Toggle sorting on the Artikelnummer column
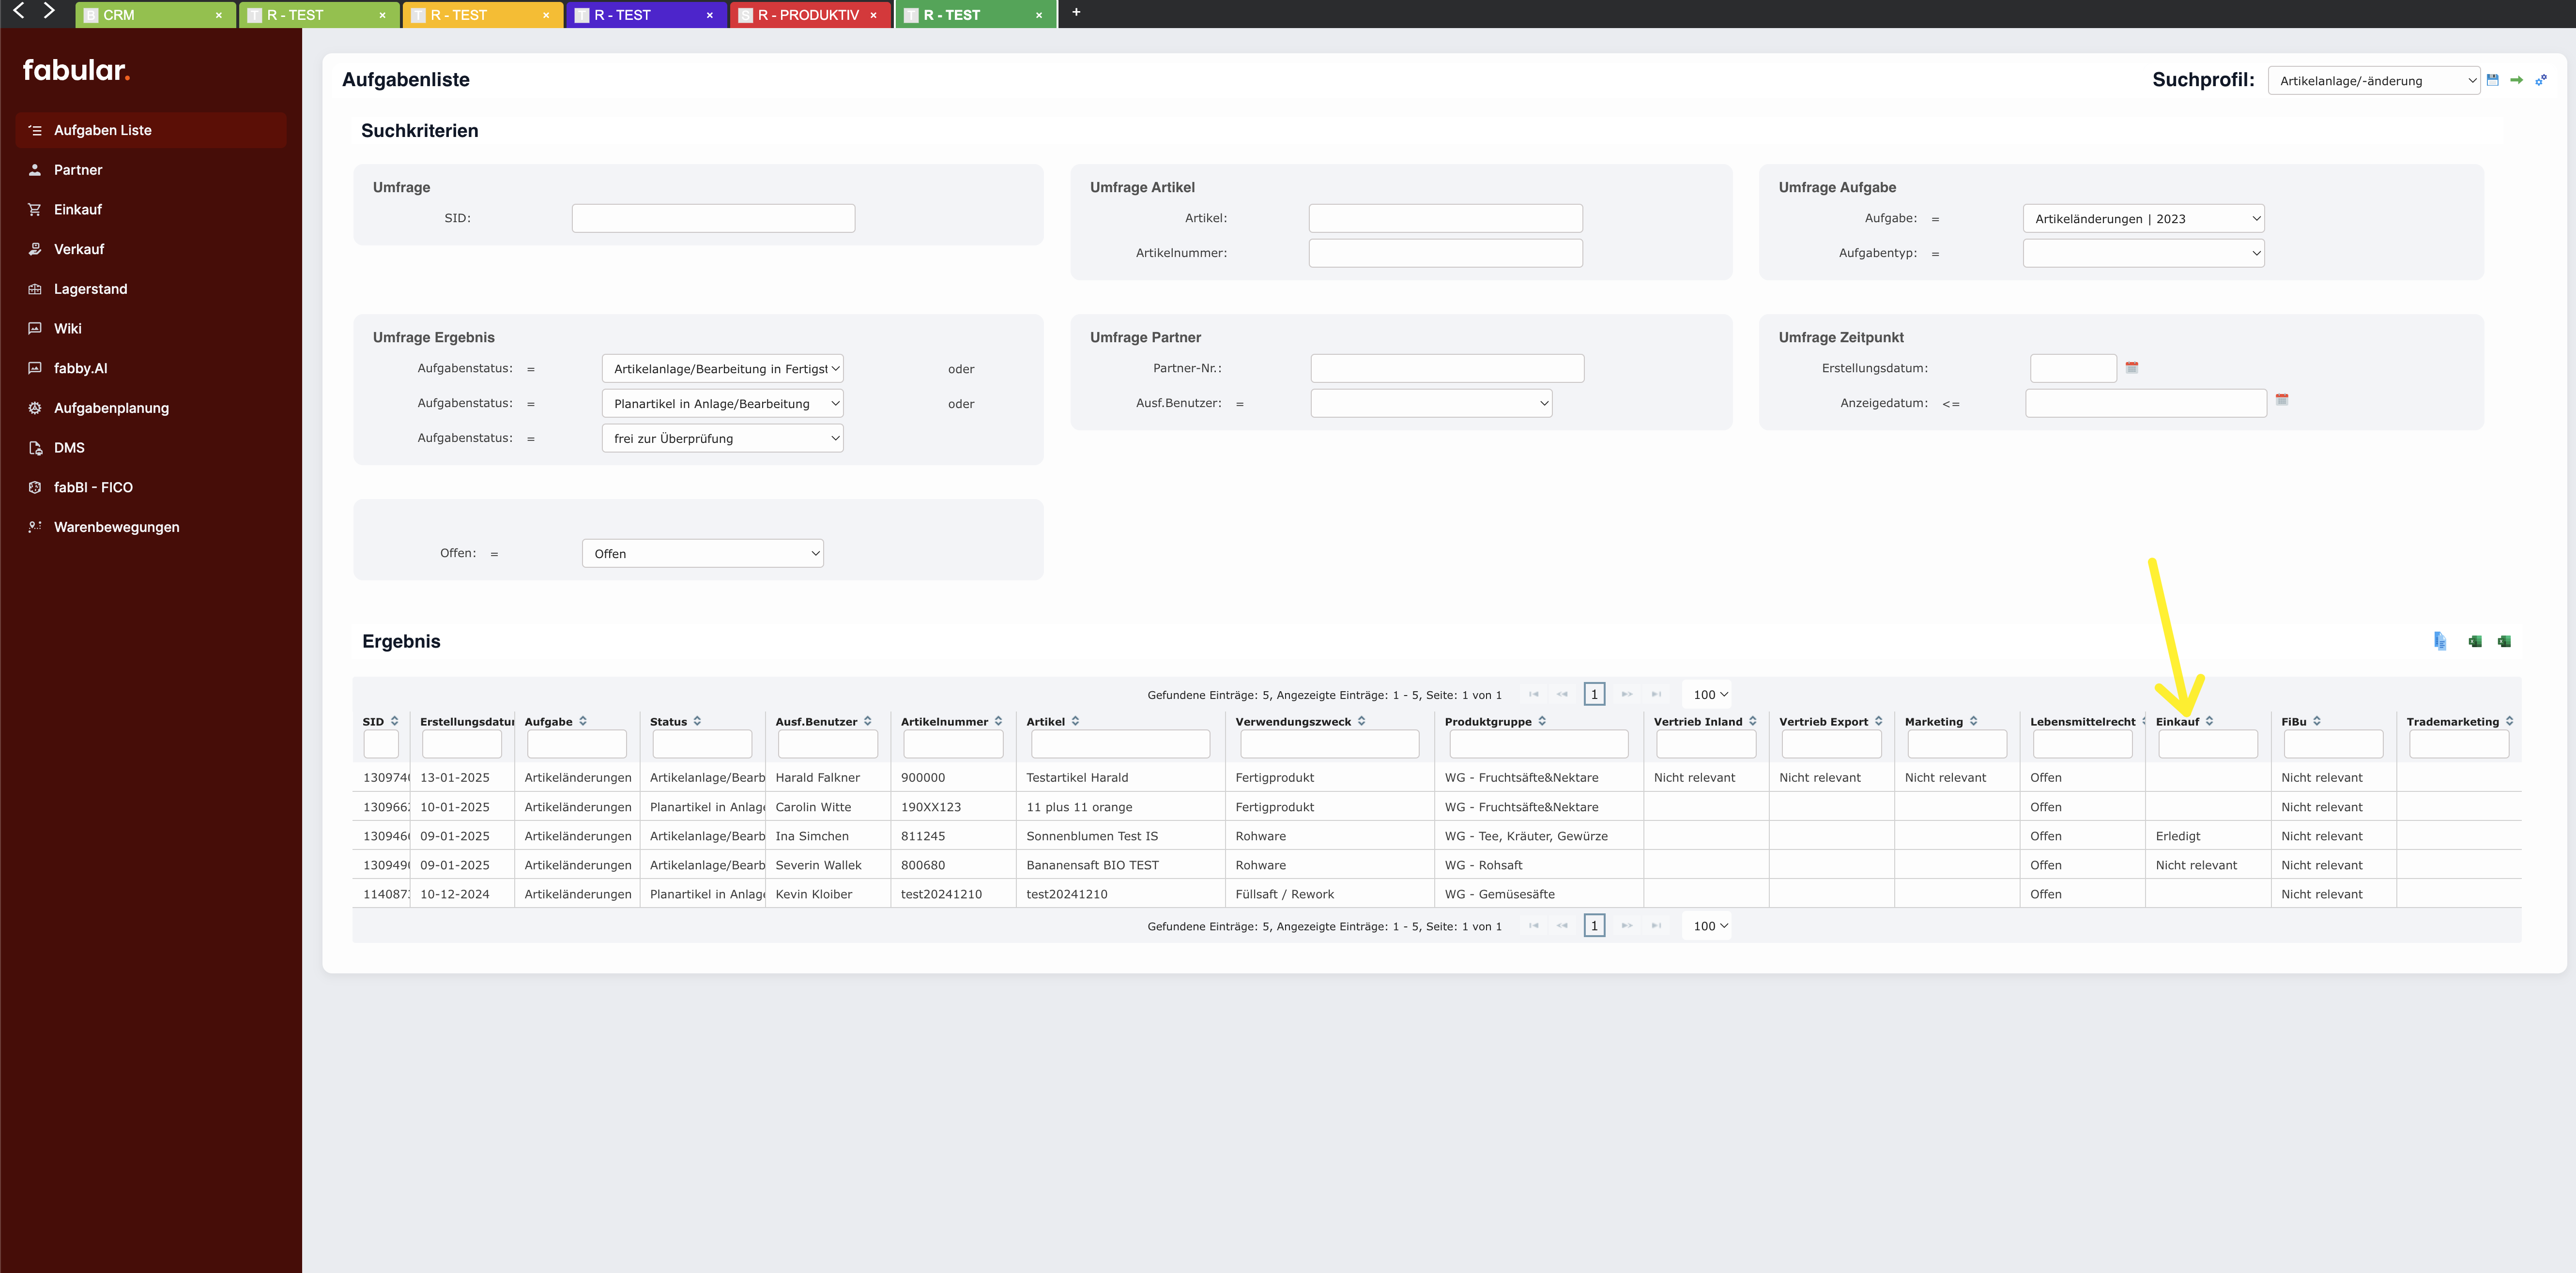Viewport: 2576px width, 1273px height. (x=997, y=720)
